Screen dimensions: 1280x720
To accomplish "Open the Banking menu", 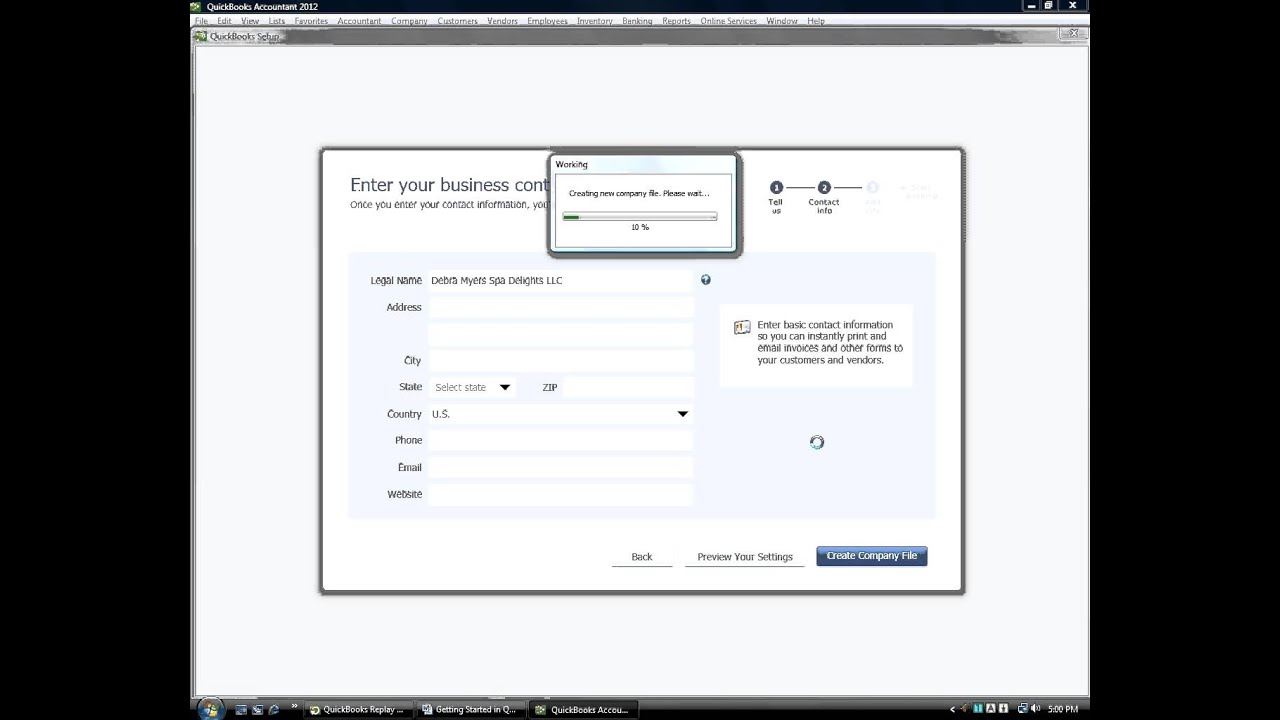I will (x=637, y=21).
